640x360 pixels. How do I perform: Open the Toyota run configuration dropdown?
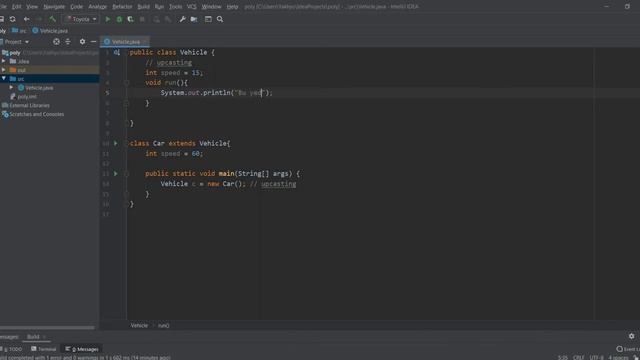(81, 19)
